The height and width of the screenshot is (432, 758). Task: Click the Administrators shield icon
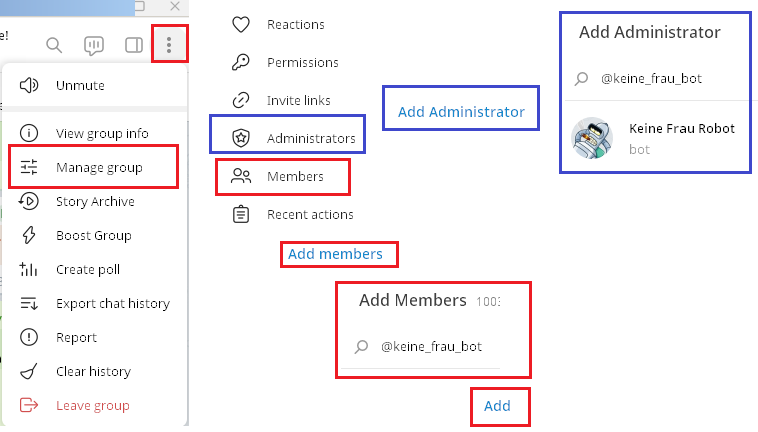point(240,138)
